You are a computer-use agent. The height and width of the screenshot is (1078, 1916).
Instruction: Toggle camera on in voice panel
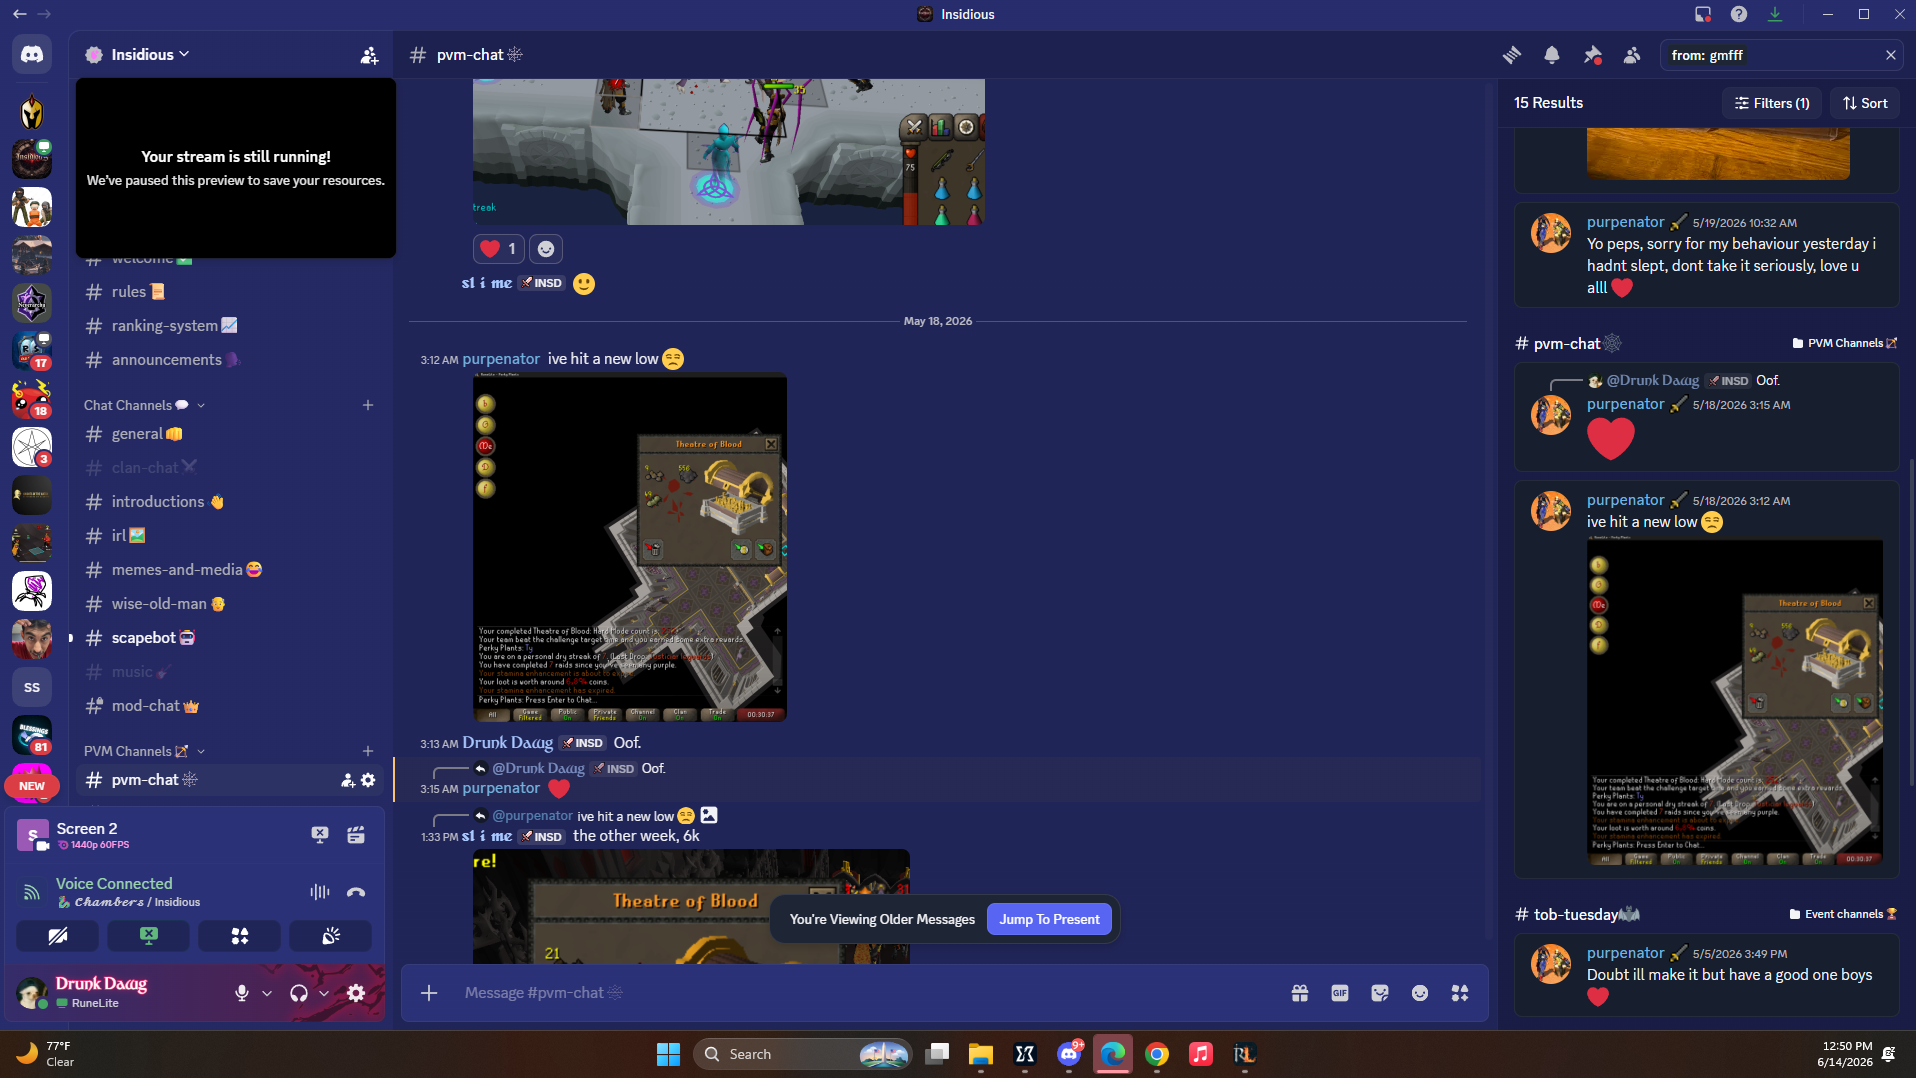[58, 936]
